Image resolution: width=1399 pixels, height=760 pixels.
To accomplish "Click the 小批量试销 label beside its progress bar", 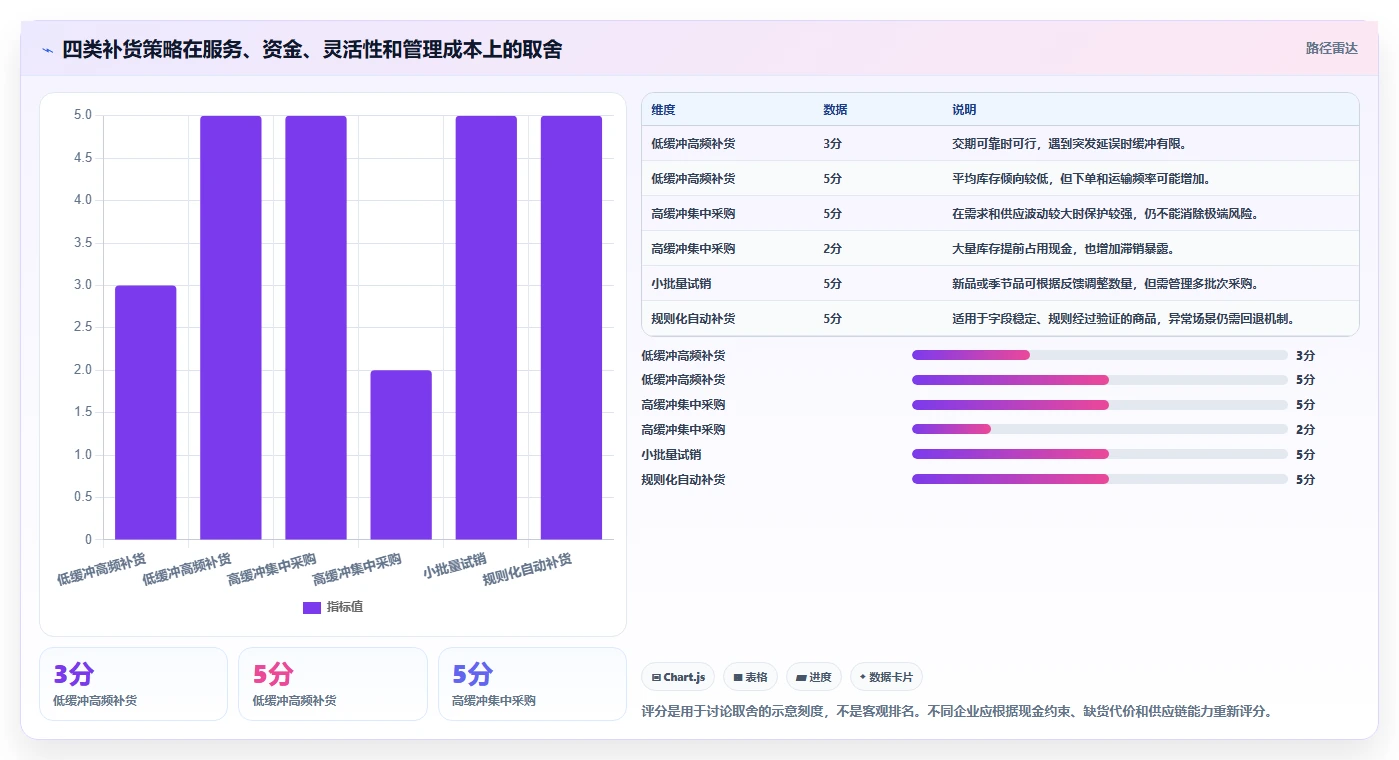I will [671, 454].
